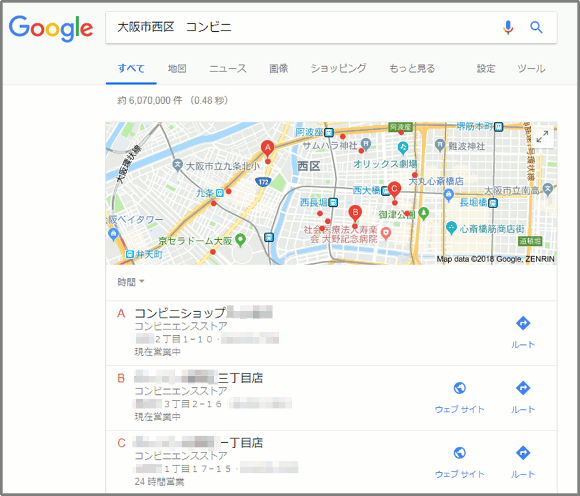Open 設定 search settings
The height and width of the screenshot is (496, 580).
(486, 69)
